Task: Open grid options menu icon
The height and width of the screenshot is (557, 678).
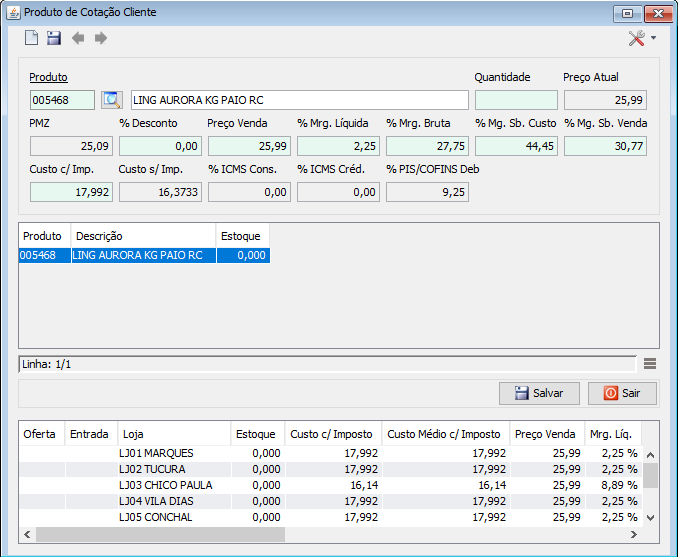Action: click(650, 364)
